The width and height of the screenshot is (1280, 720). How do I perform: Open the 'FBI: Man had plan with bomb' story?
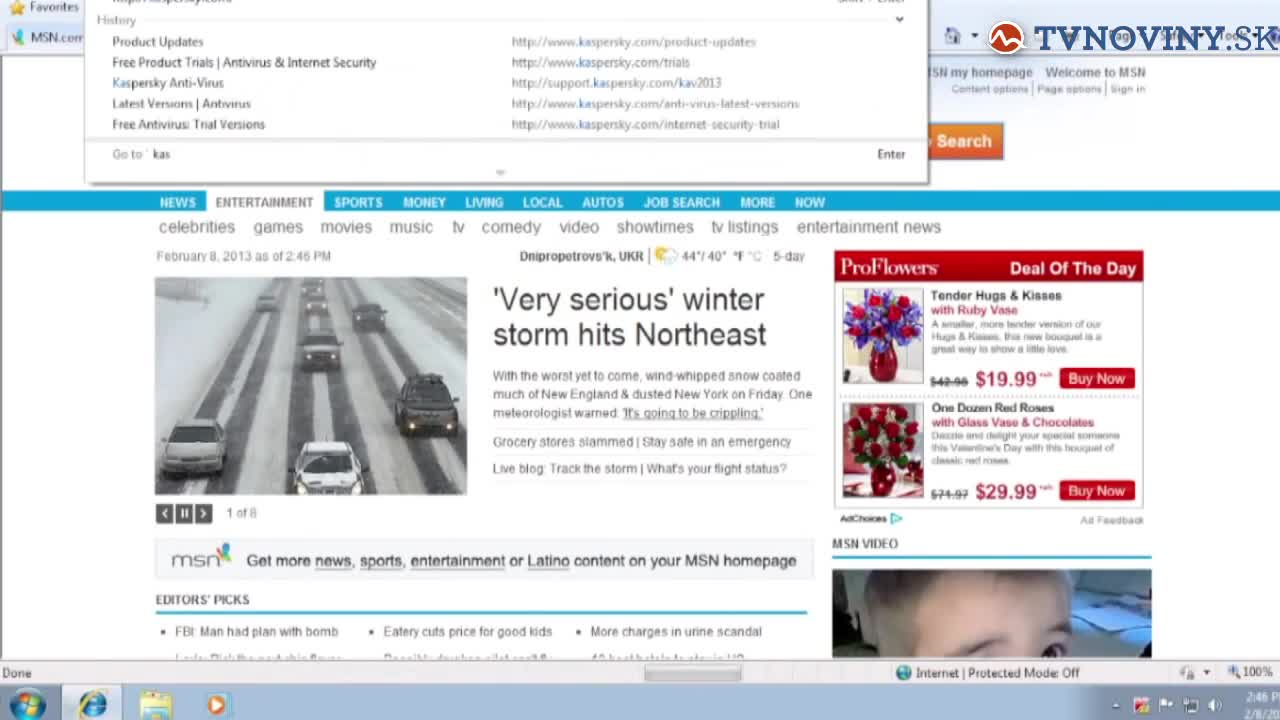(x=257, y=632)
